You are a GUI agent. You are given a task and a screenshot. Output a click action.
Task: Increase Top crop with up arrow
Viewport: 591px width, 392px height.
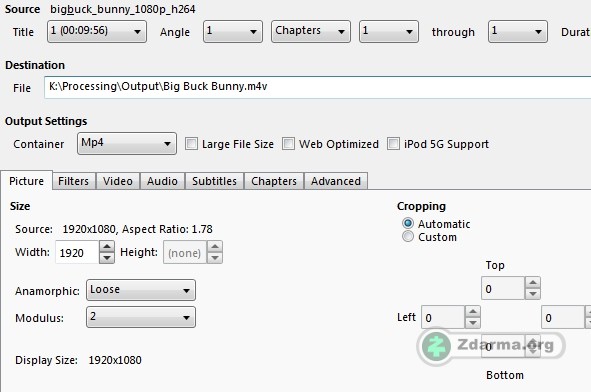(x=533, y=283)
